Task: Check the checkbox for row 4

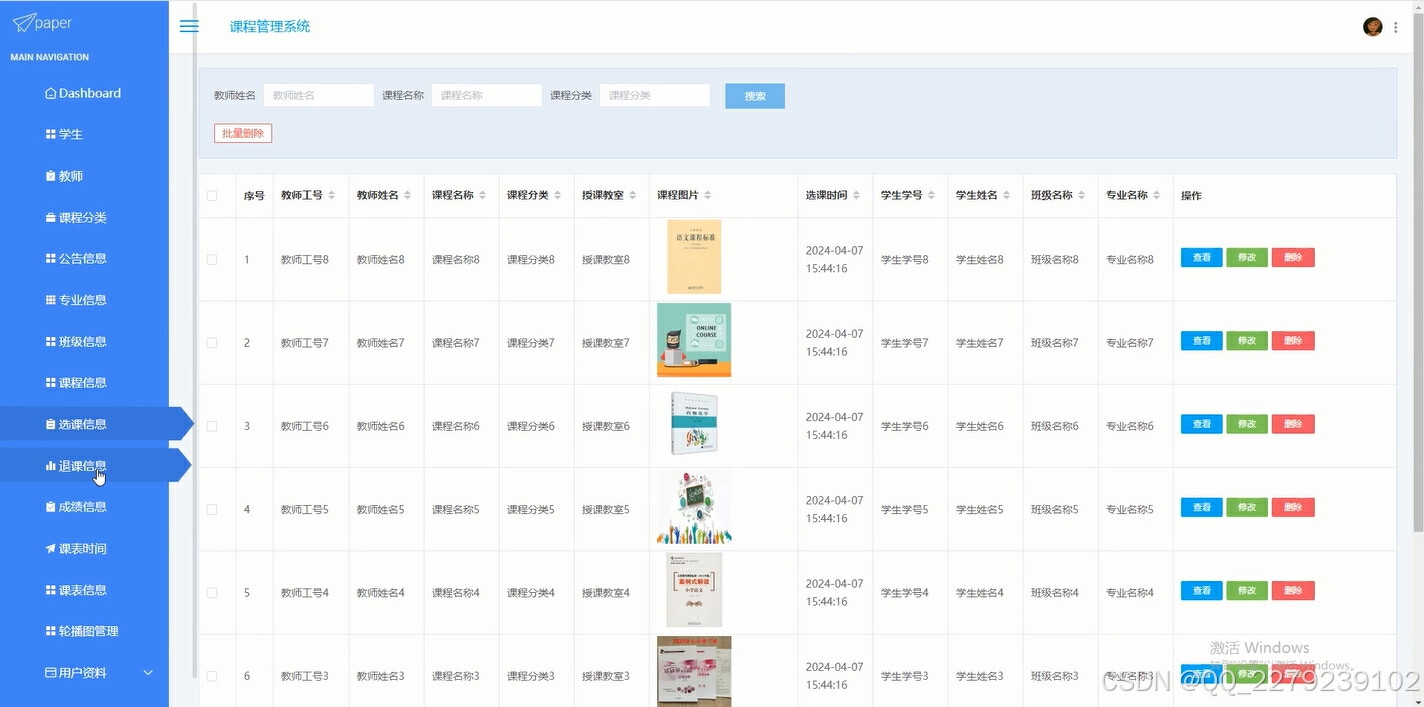Action: (212, 508)
